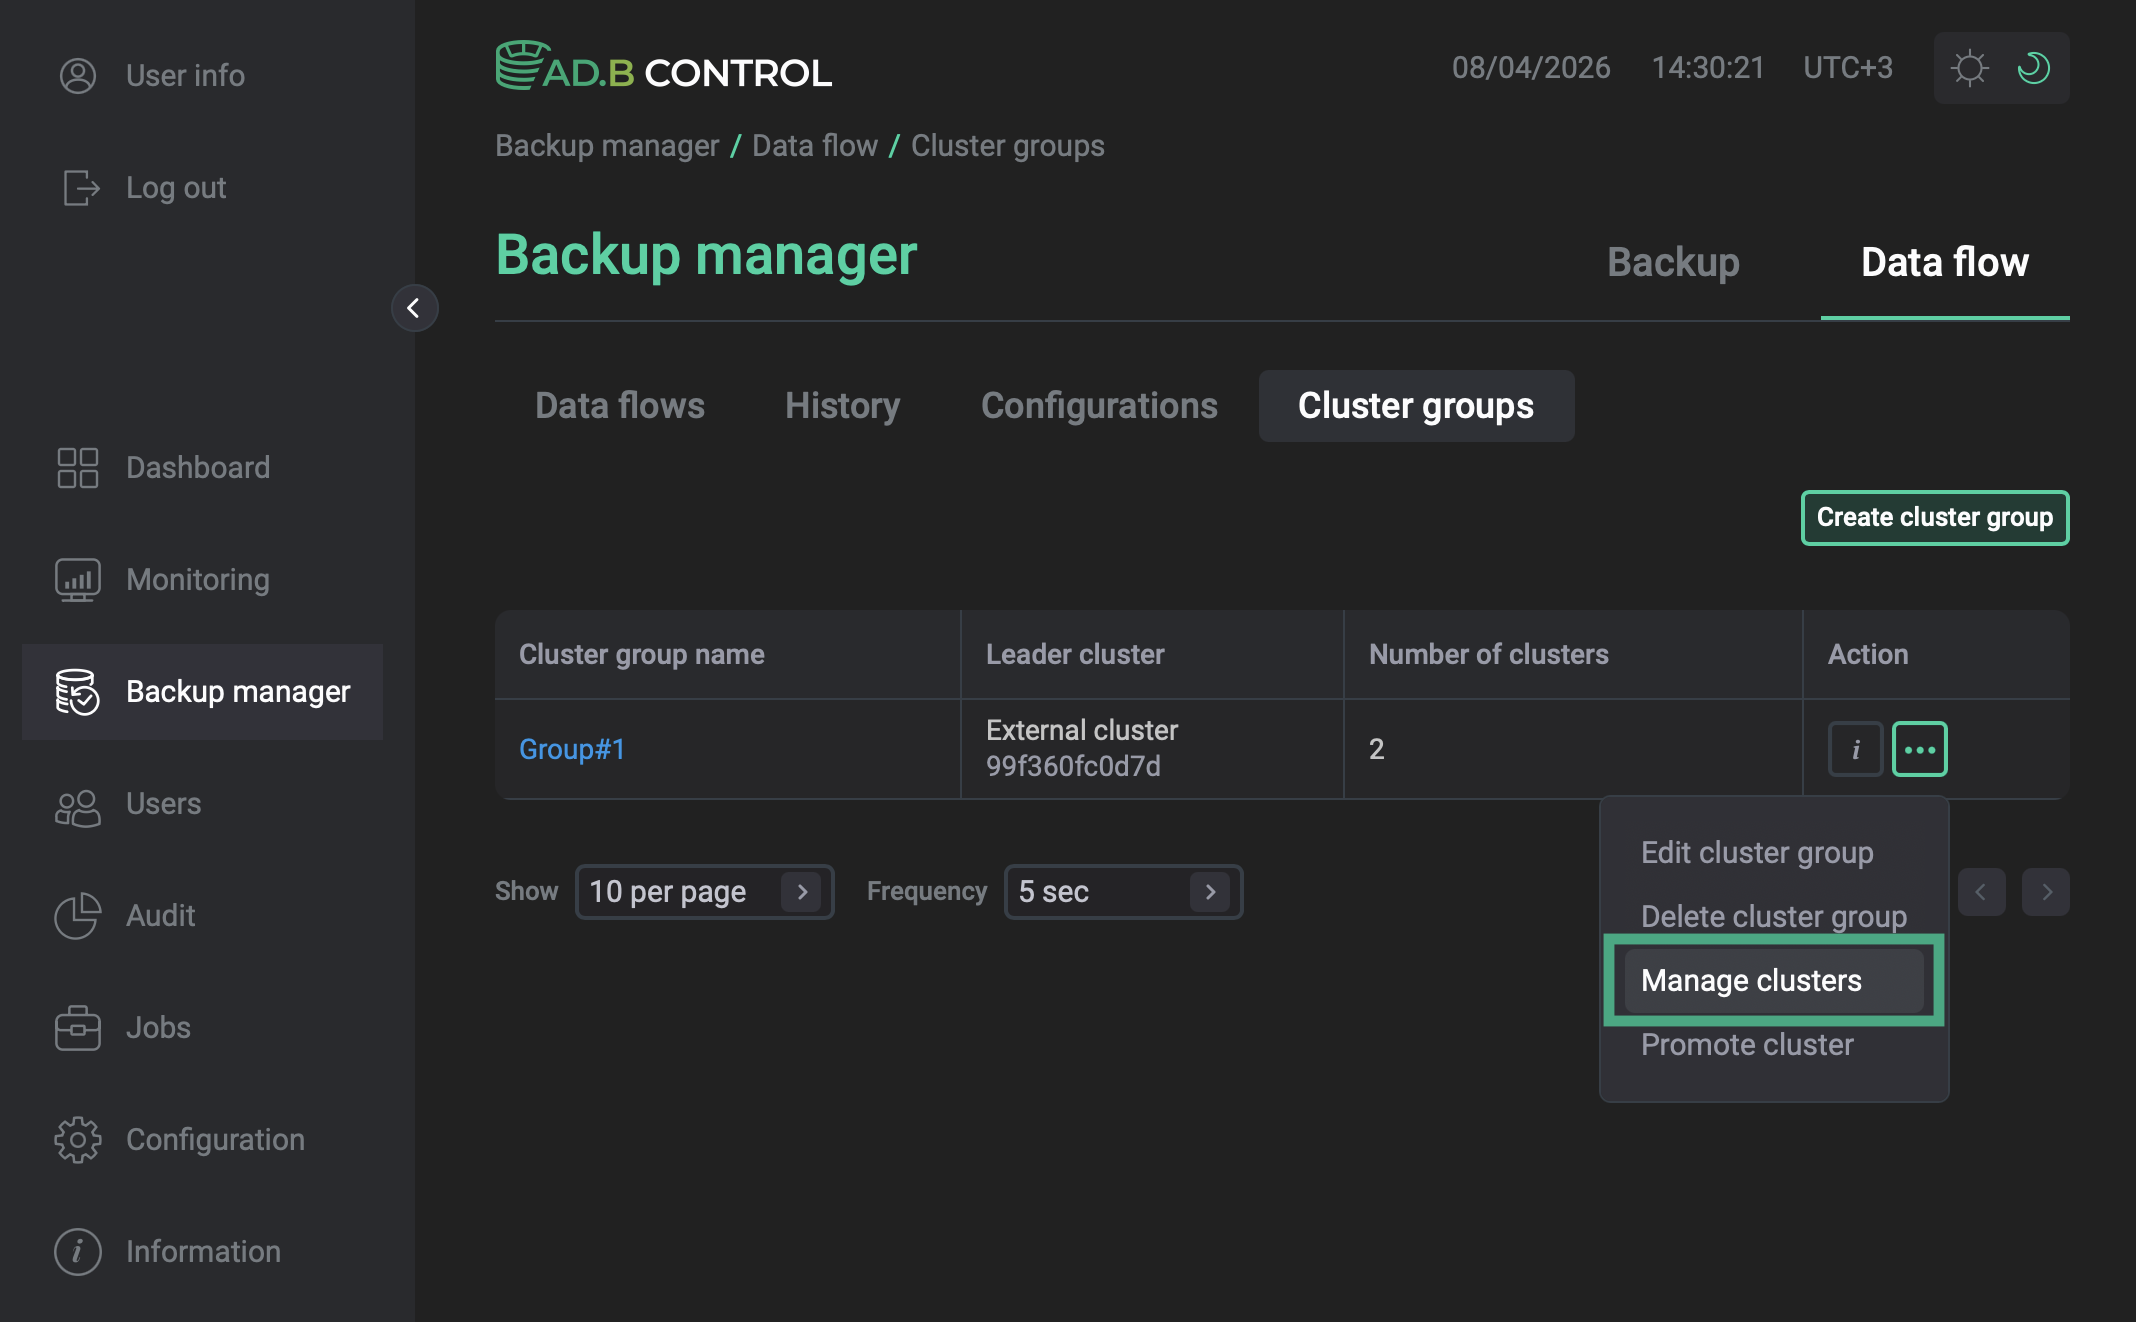Image resolution: width=2136 pixels, height=1322 pixels.
Task: Switch to dark mode moon icon
Action: pyautogui.click(x=2035, y=67)
